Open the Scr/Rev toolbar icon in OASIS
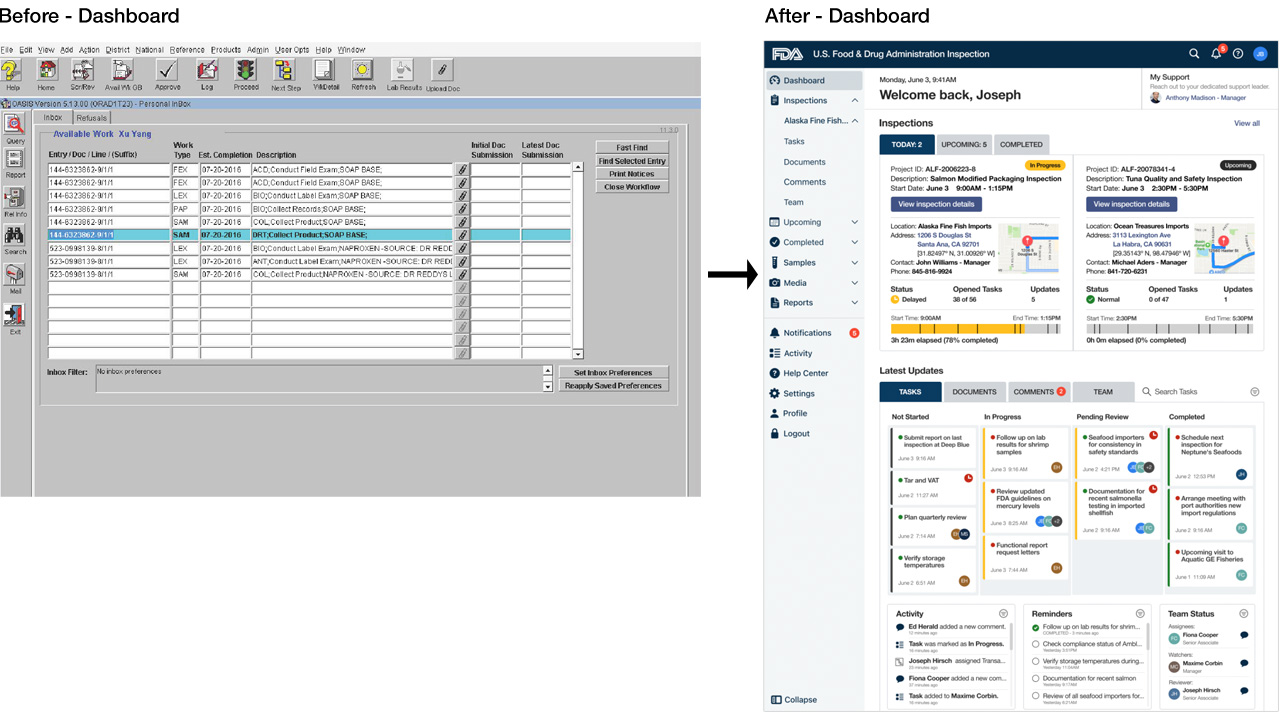 point(83,69)
